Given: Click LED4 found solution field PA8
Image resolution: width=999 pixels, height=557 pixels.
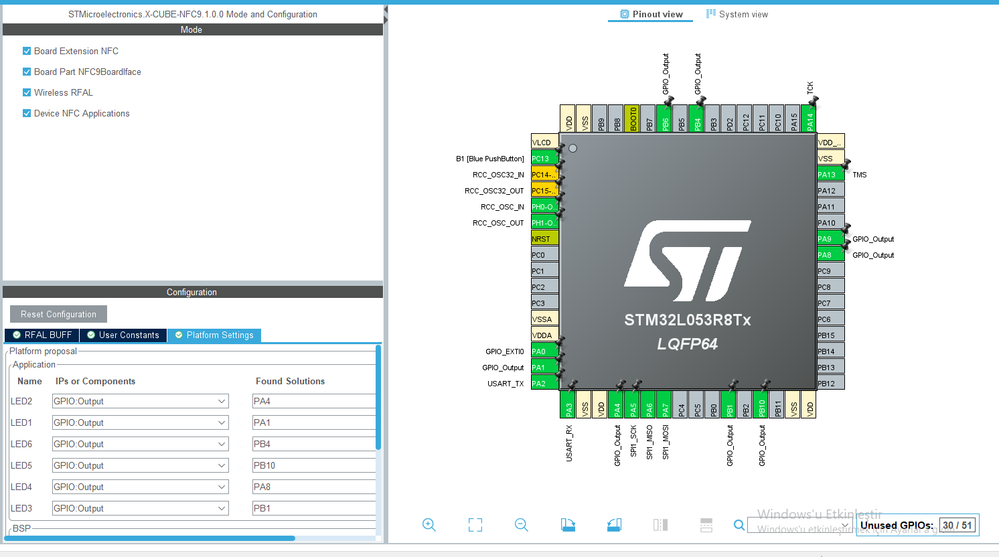Looking at the screenshot, I should 313,487.
